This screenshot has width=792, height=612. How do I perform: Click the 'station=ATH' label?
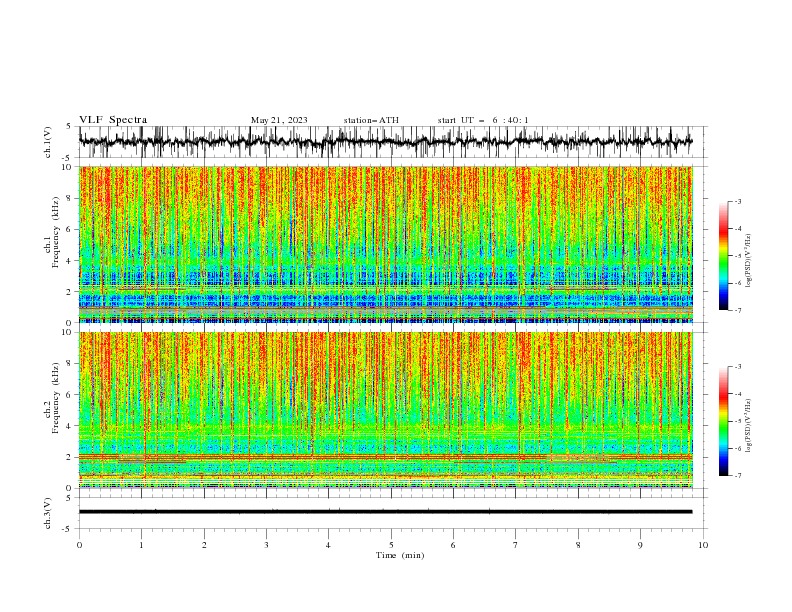371,120
